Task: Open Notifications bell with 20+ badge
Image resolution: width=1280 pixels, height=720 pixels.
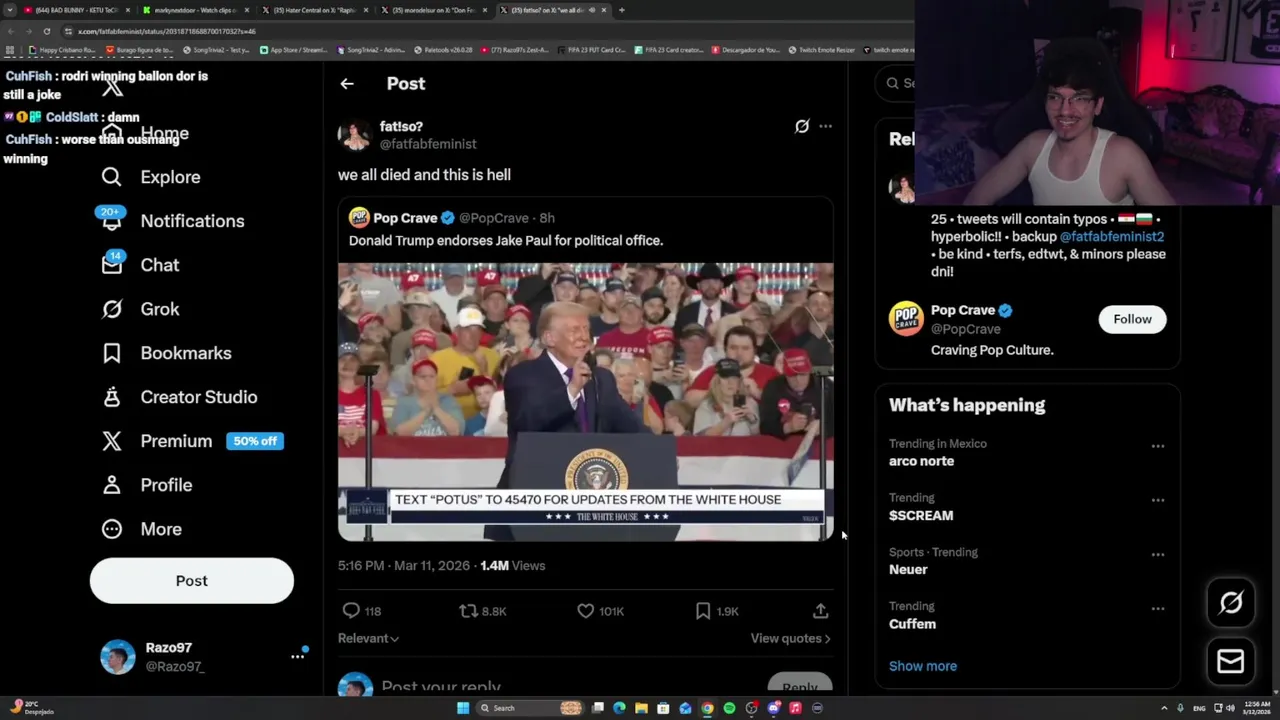Action: click(x=112, y=221)
